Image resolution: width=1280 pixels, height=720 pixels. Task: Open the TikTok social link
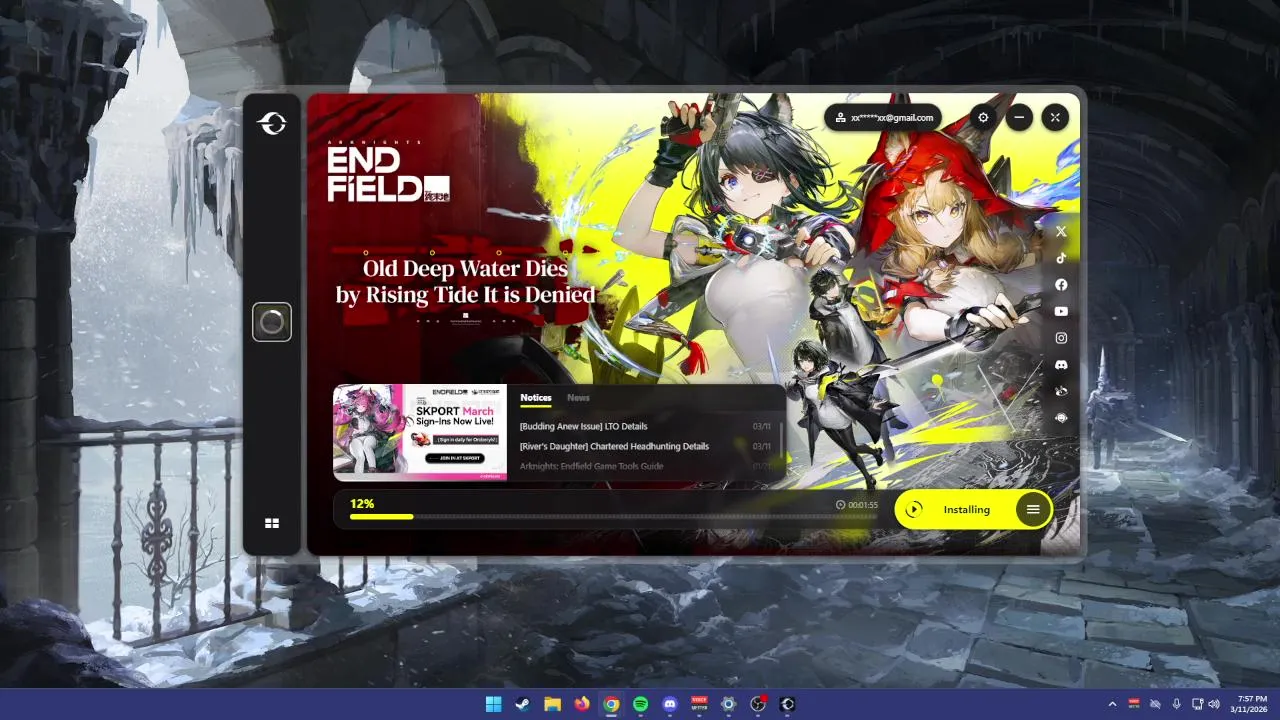click(x=1061, y=258)
